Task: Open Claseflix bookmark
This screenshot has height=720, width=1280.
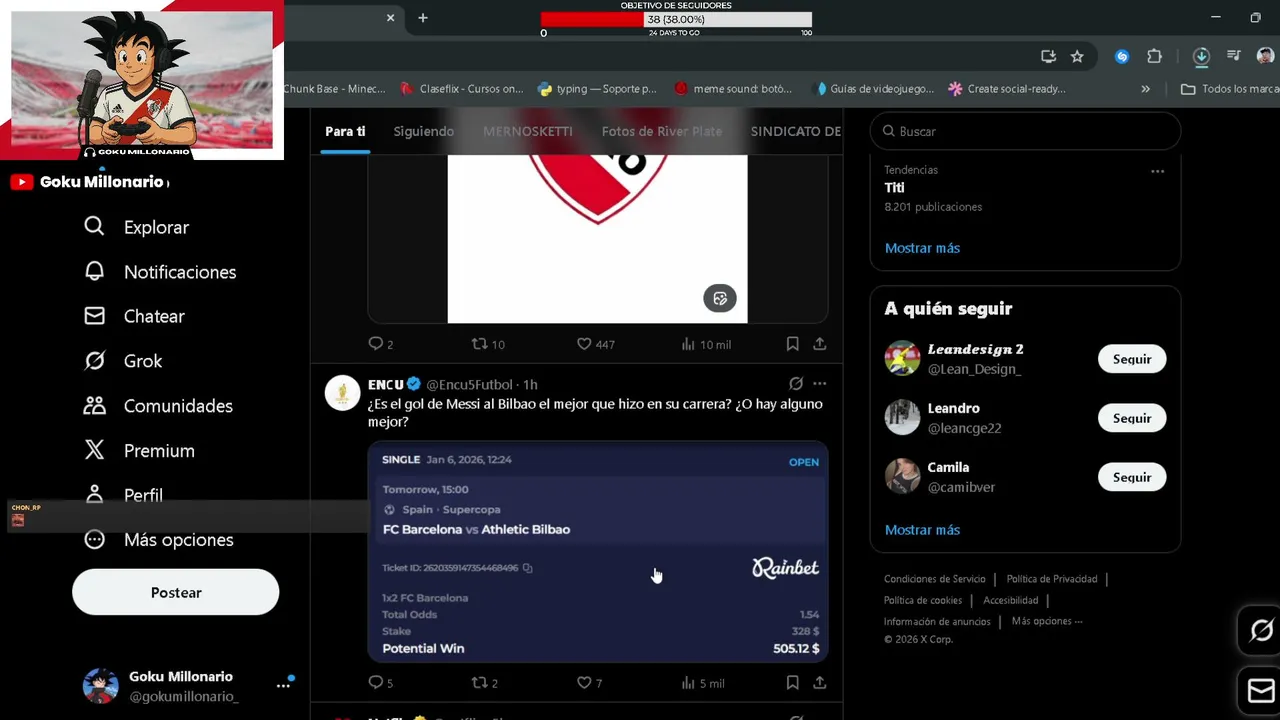Action: (x=462, y=89)
